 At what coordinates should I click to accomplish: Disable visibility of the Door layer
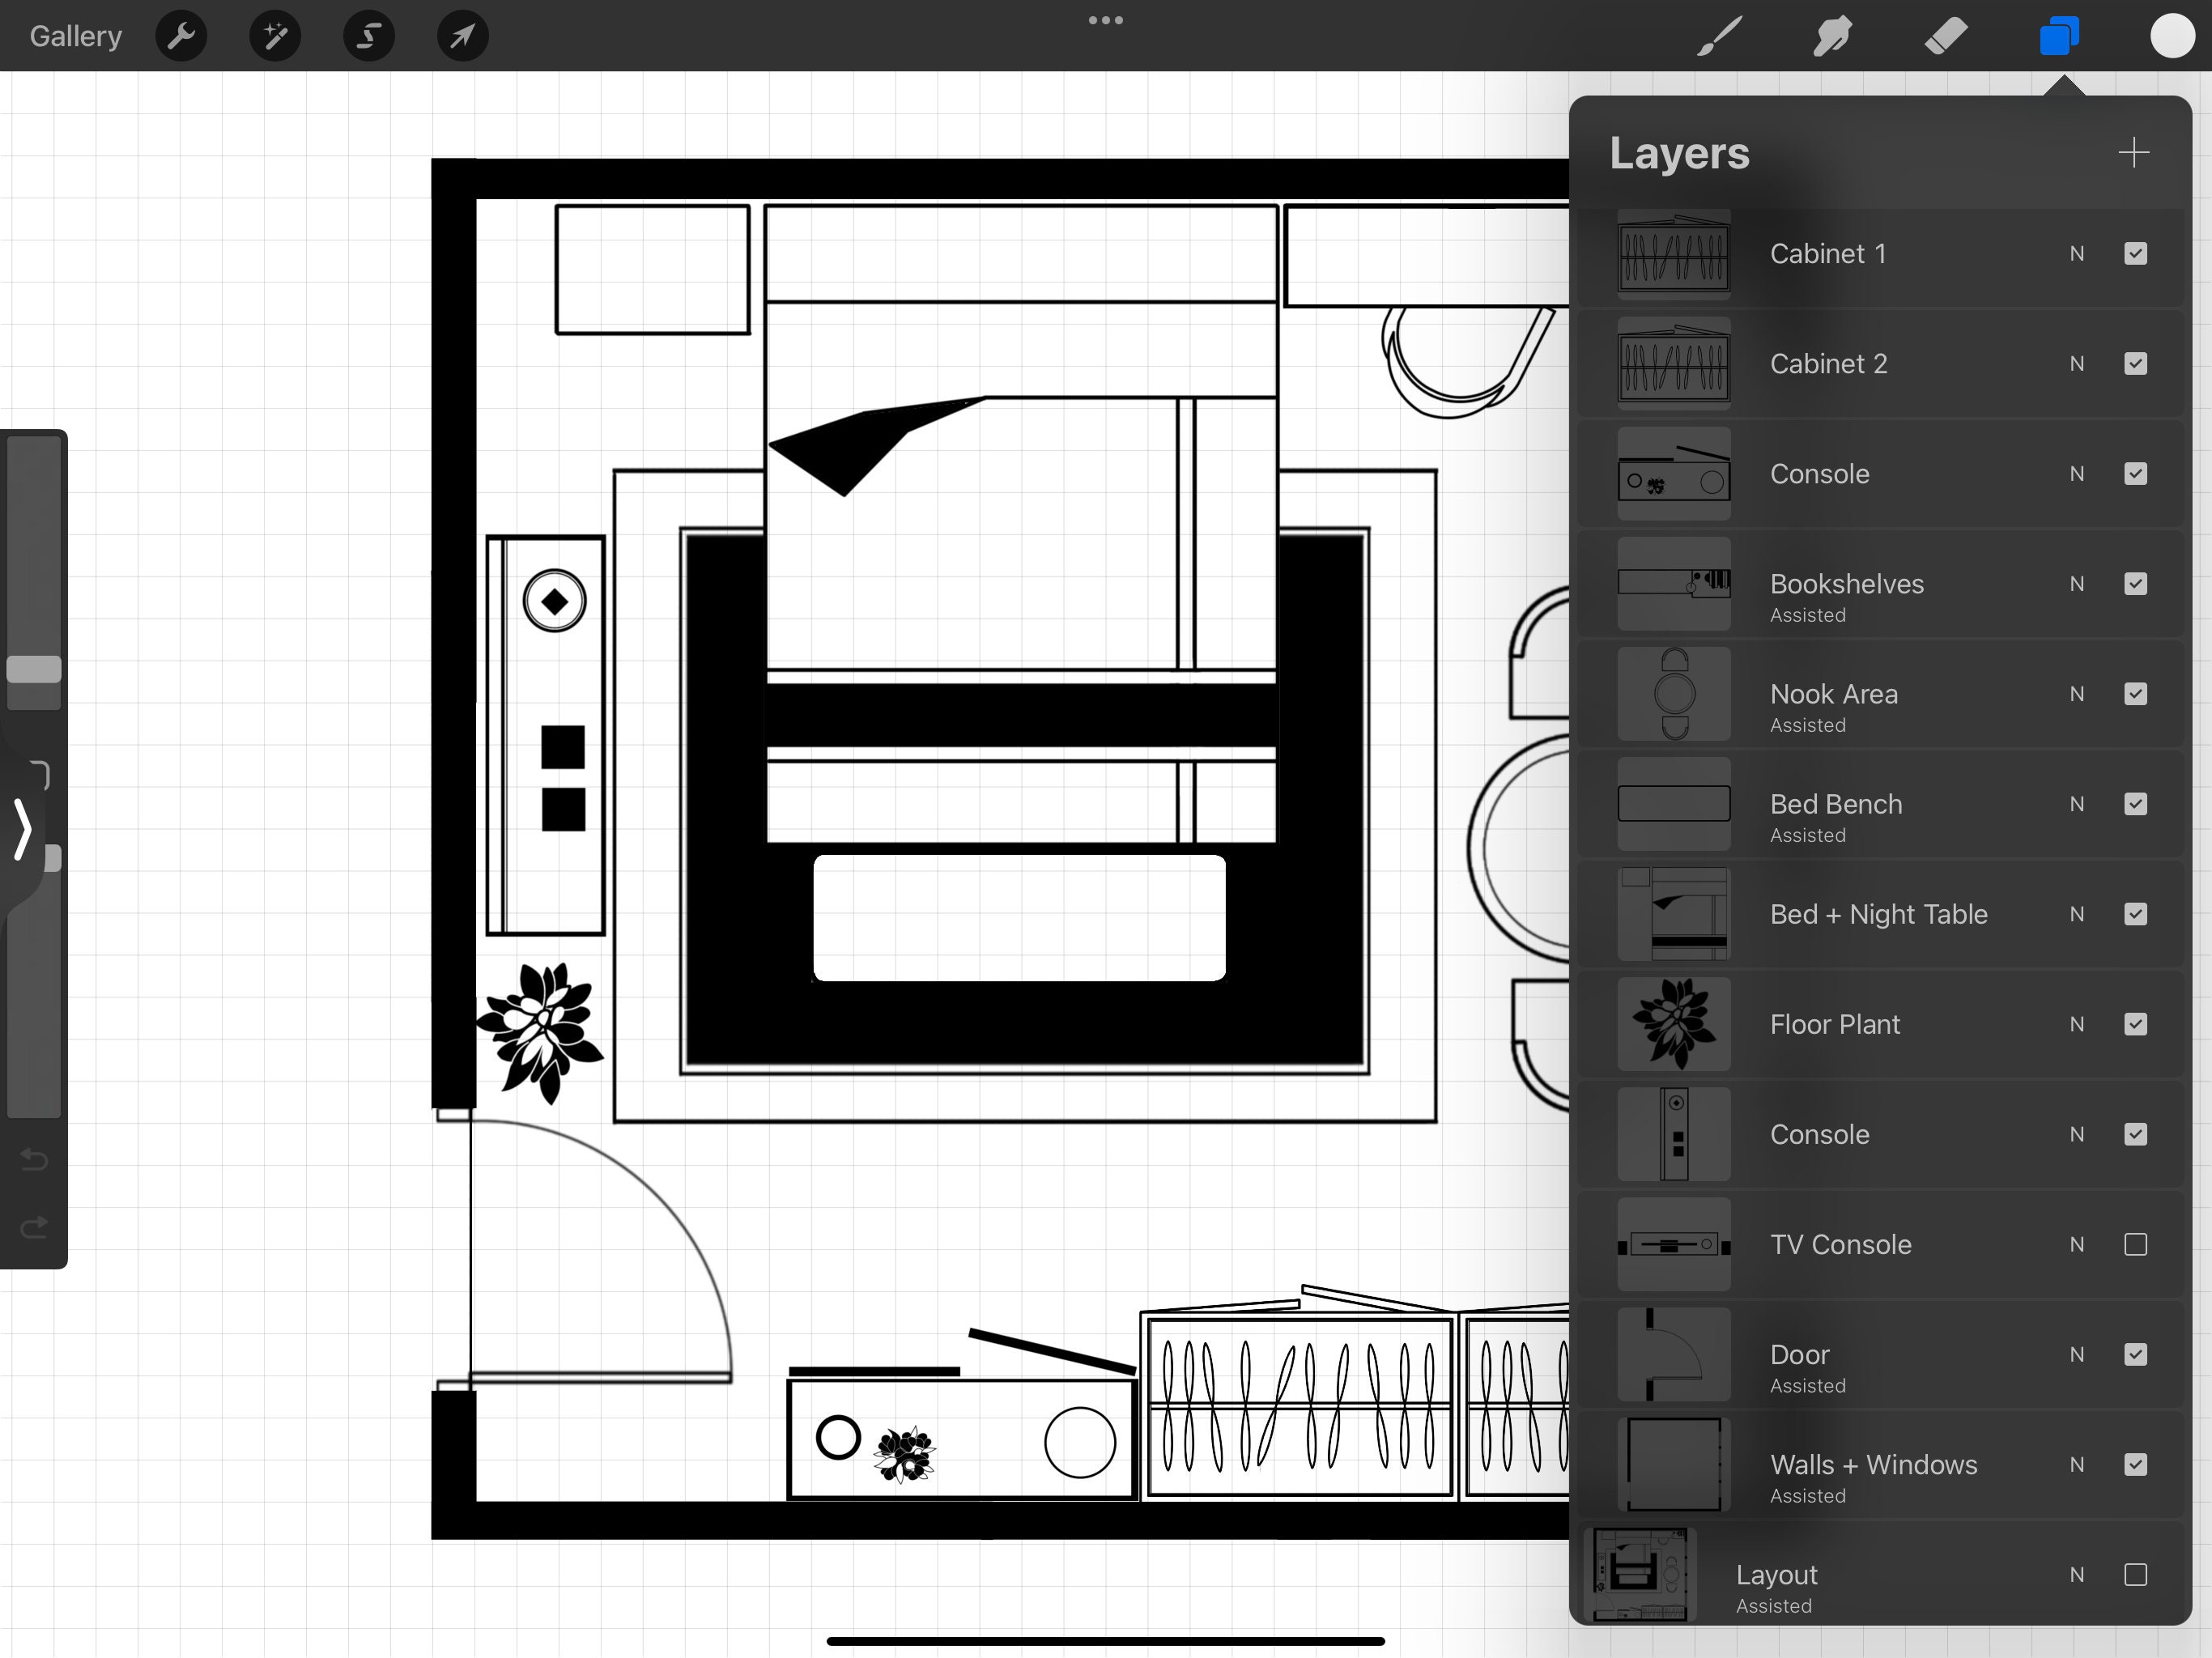2136,1355
